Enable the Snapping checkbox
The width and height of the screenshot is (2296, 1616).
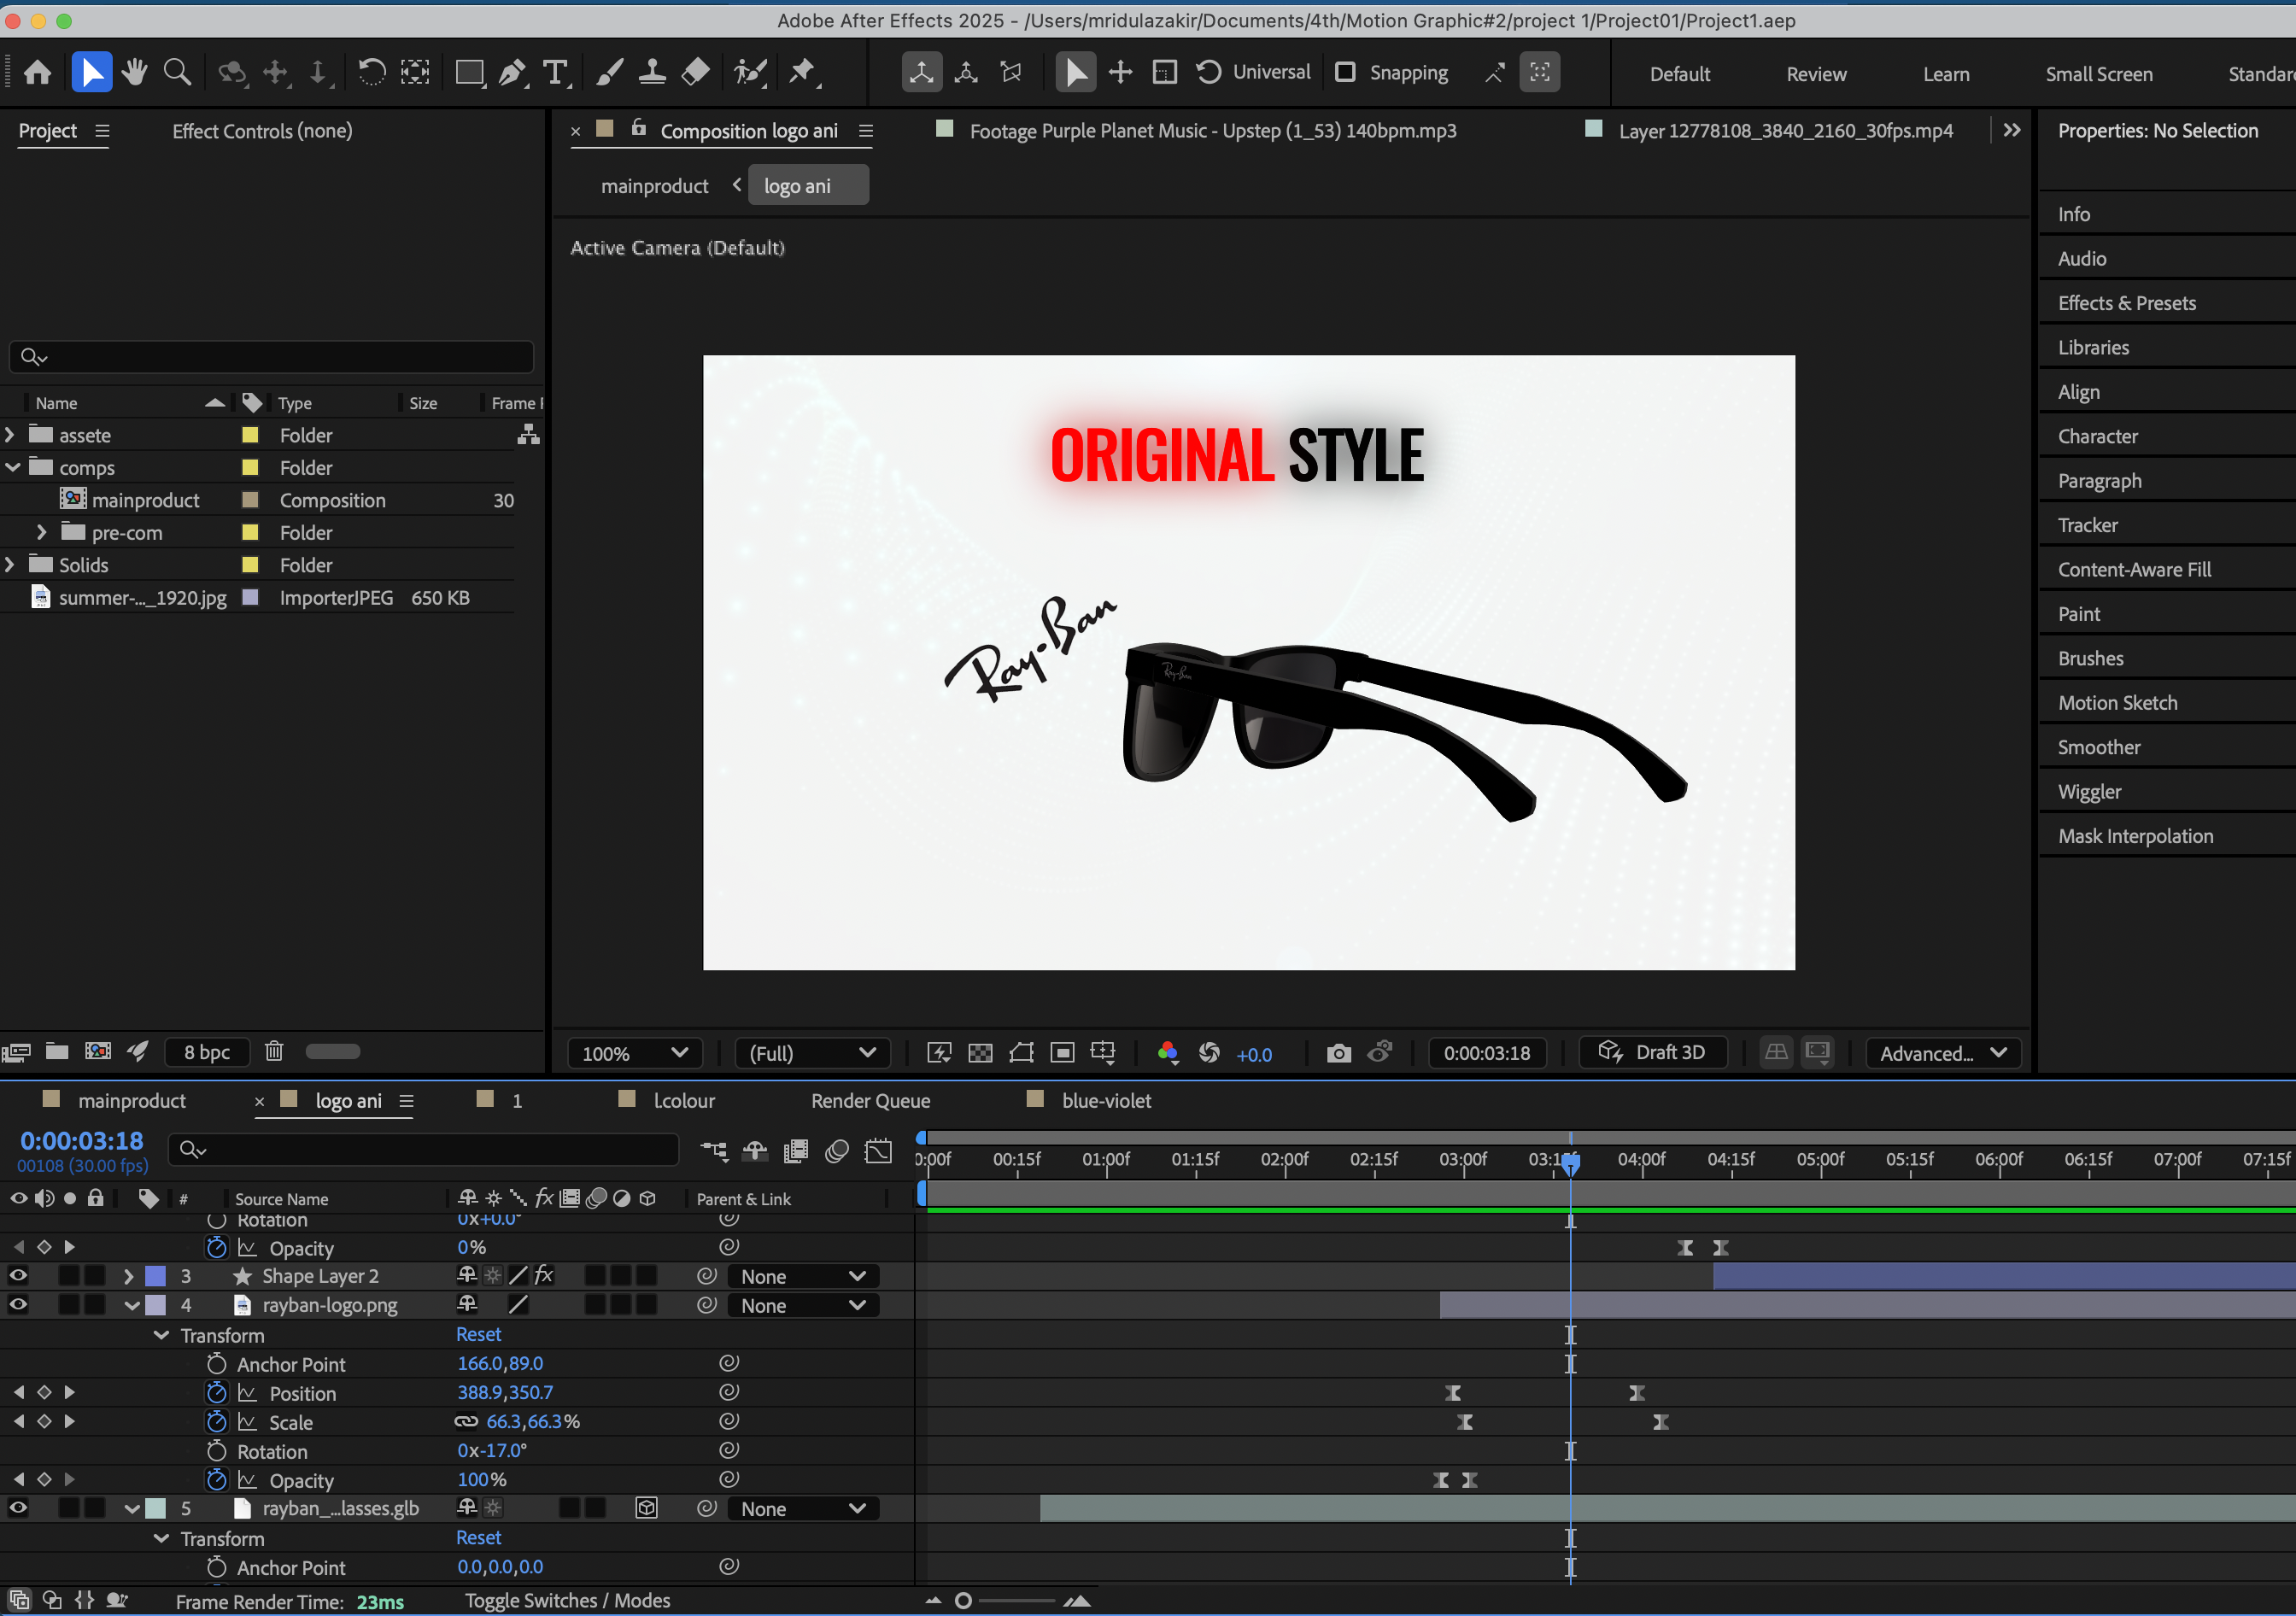pos(1345,72)
